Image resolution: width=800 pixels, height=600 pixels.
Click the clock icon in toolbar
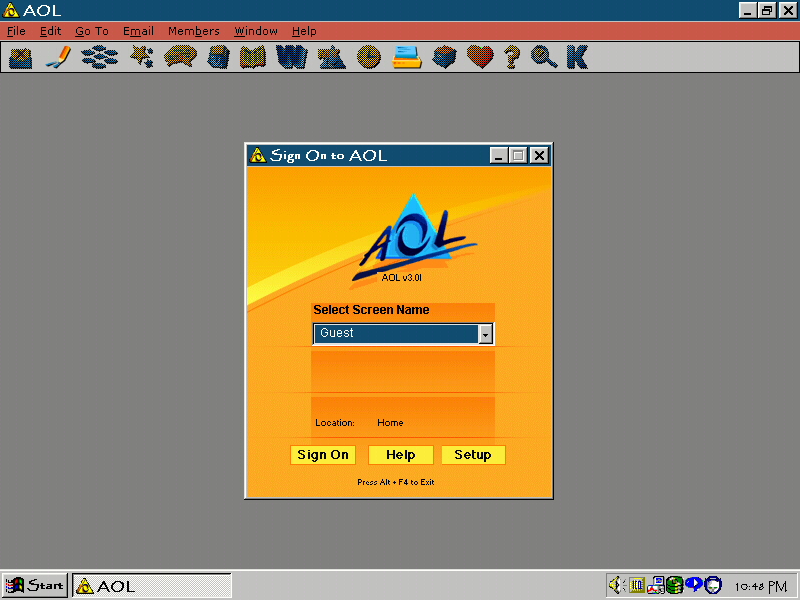pyautogui.click(x=368, y=58)
